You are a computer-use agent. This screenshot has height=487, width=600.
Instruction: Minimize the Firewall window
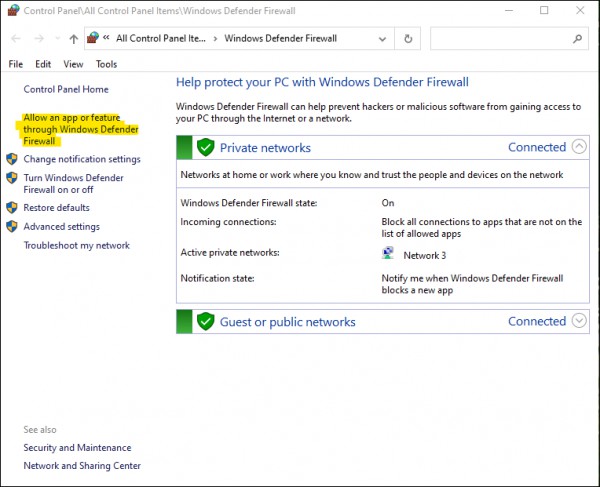click(x=509, y=10)
